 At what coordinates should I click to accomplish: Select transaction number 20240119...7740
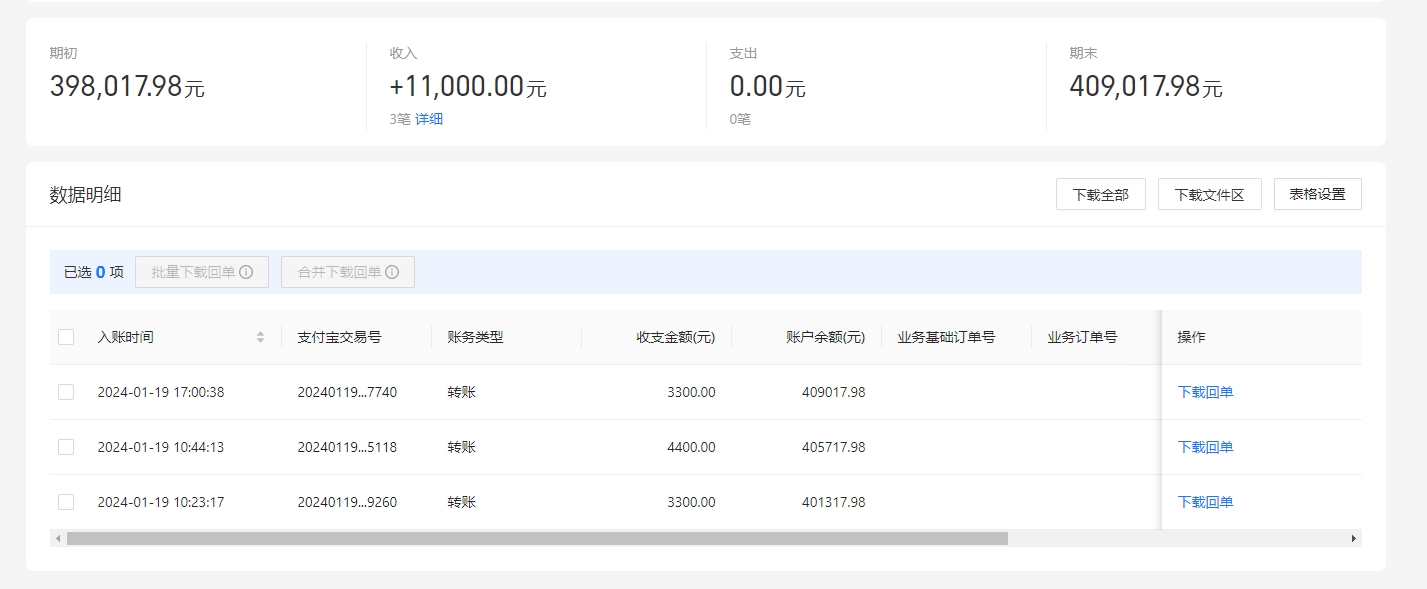[x=347, y=392]
